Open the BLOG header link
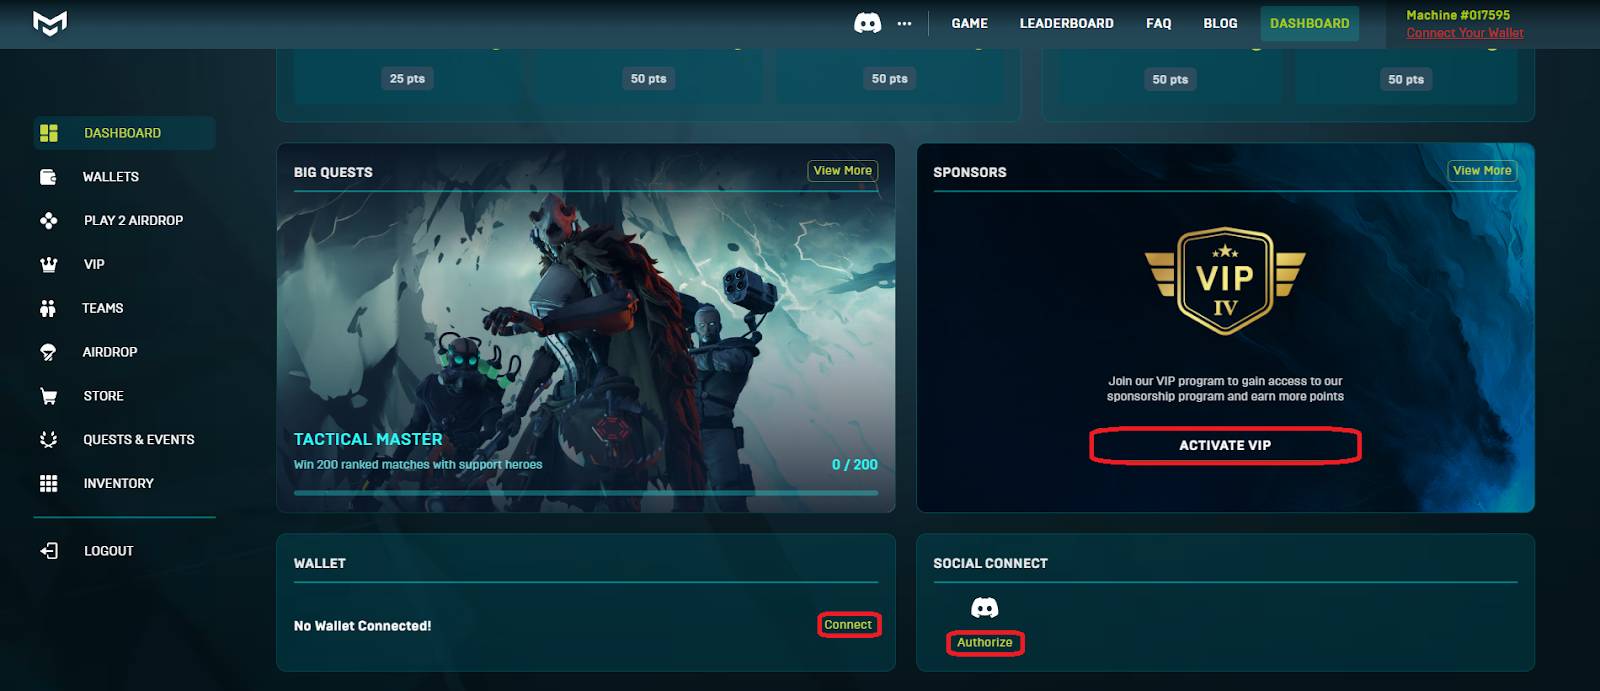The height and width of the screenshot is (691, 1600). pos(1220,23)
